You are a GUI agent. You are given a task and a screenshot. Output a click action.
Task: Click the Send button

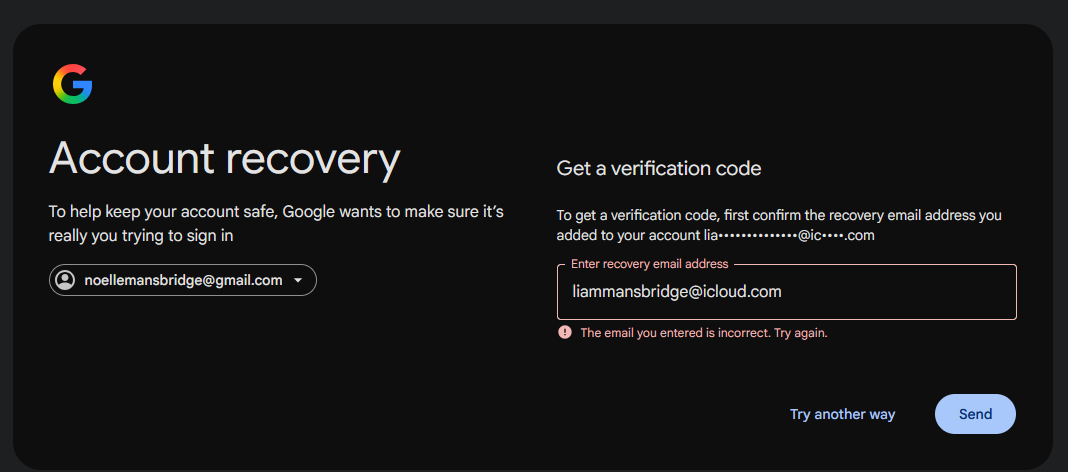pyautogui.click(x=975, y=414)
